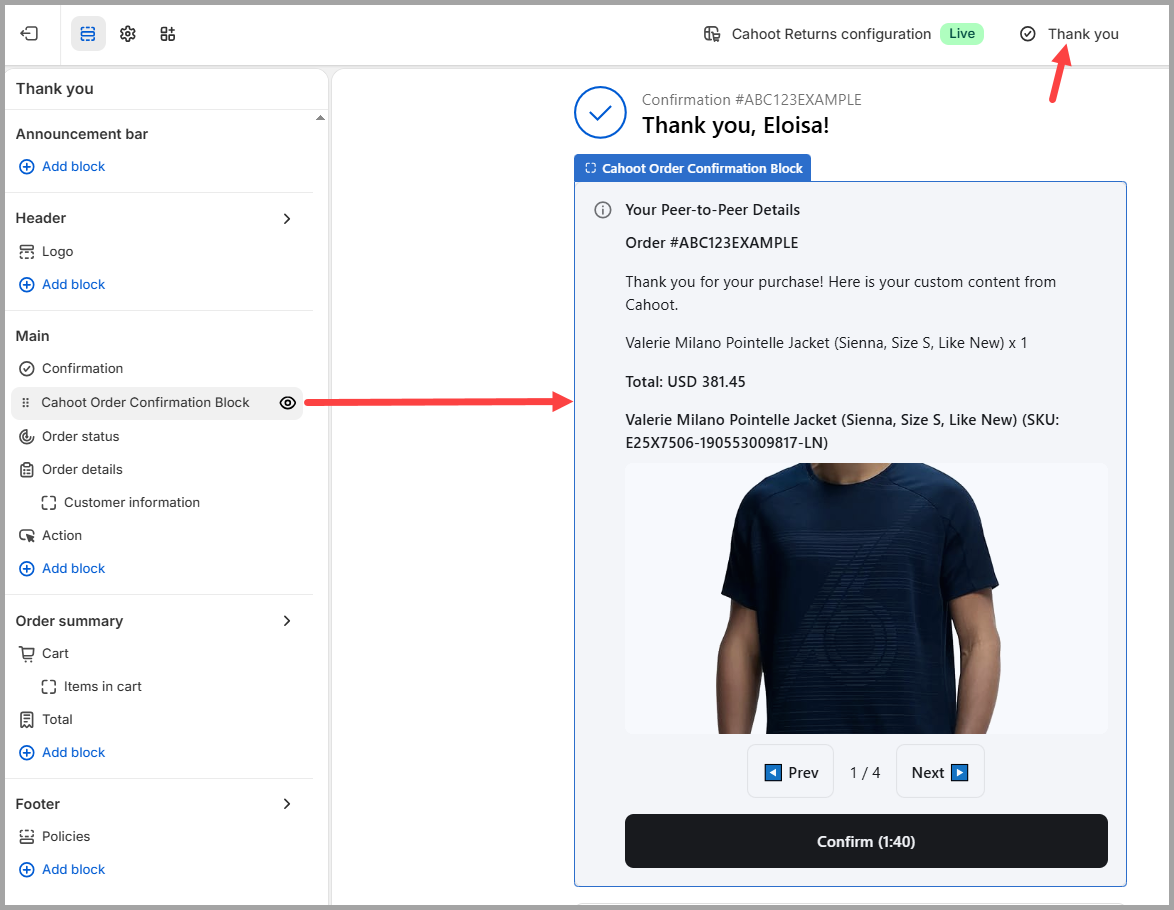Click the Confirm (1:40) button
Viewport: 1174px width, 910px height.
[x=866, y=841]
